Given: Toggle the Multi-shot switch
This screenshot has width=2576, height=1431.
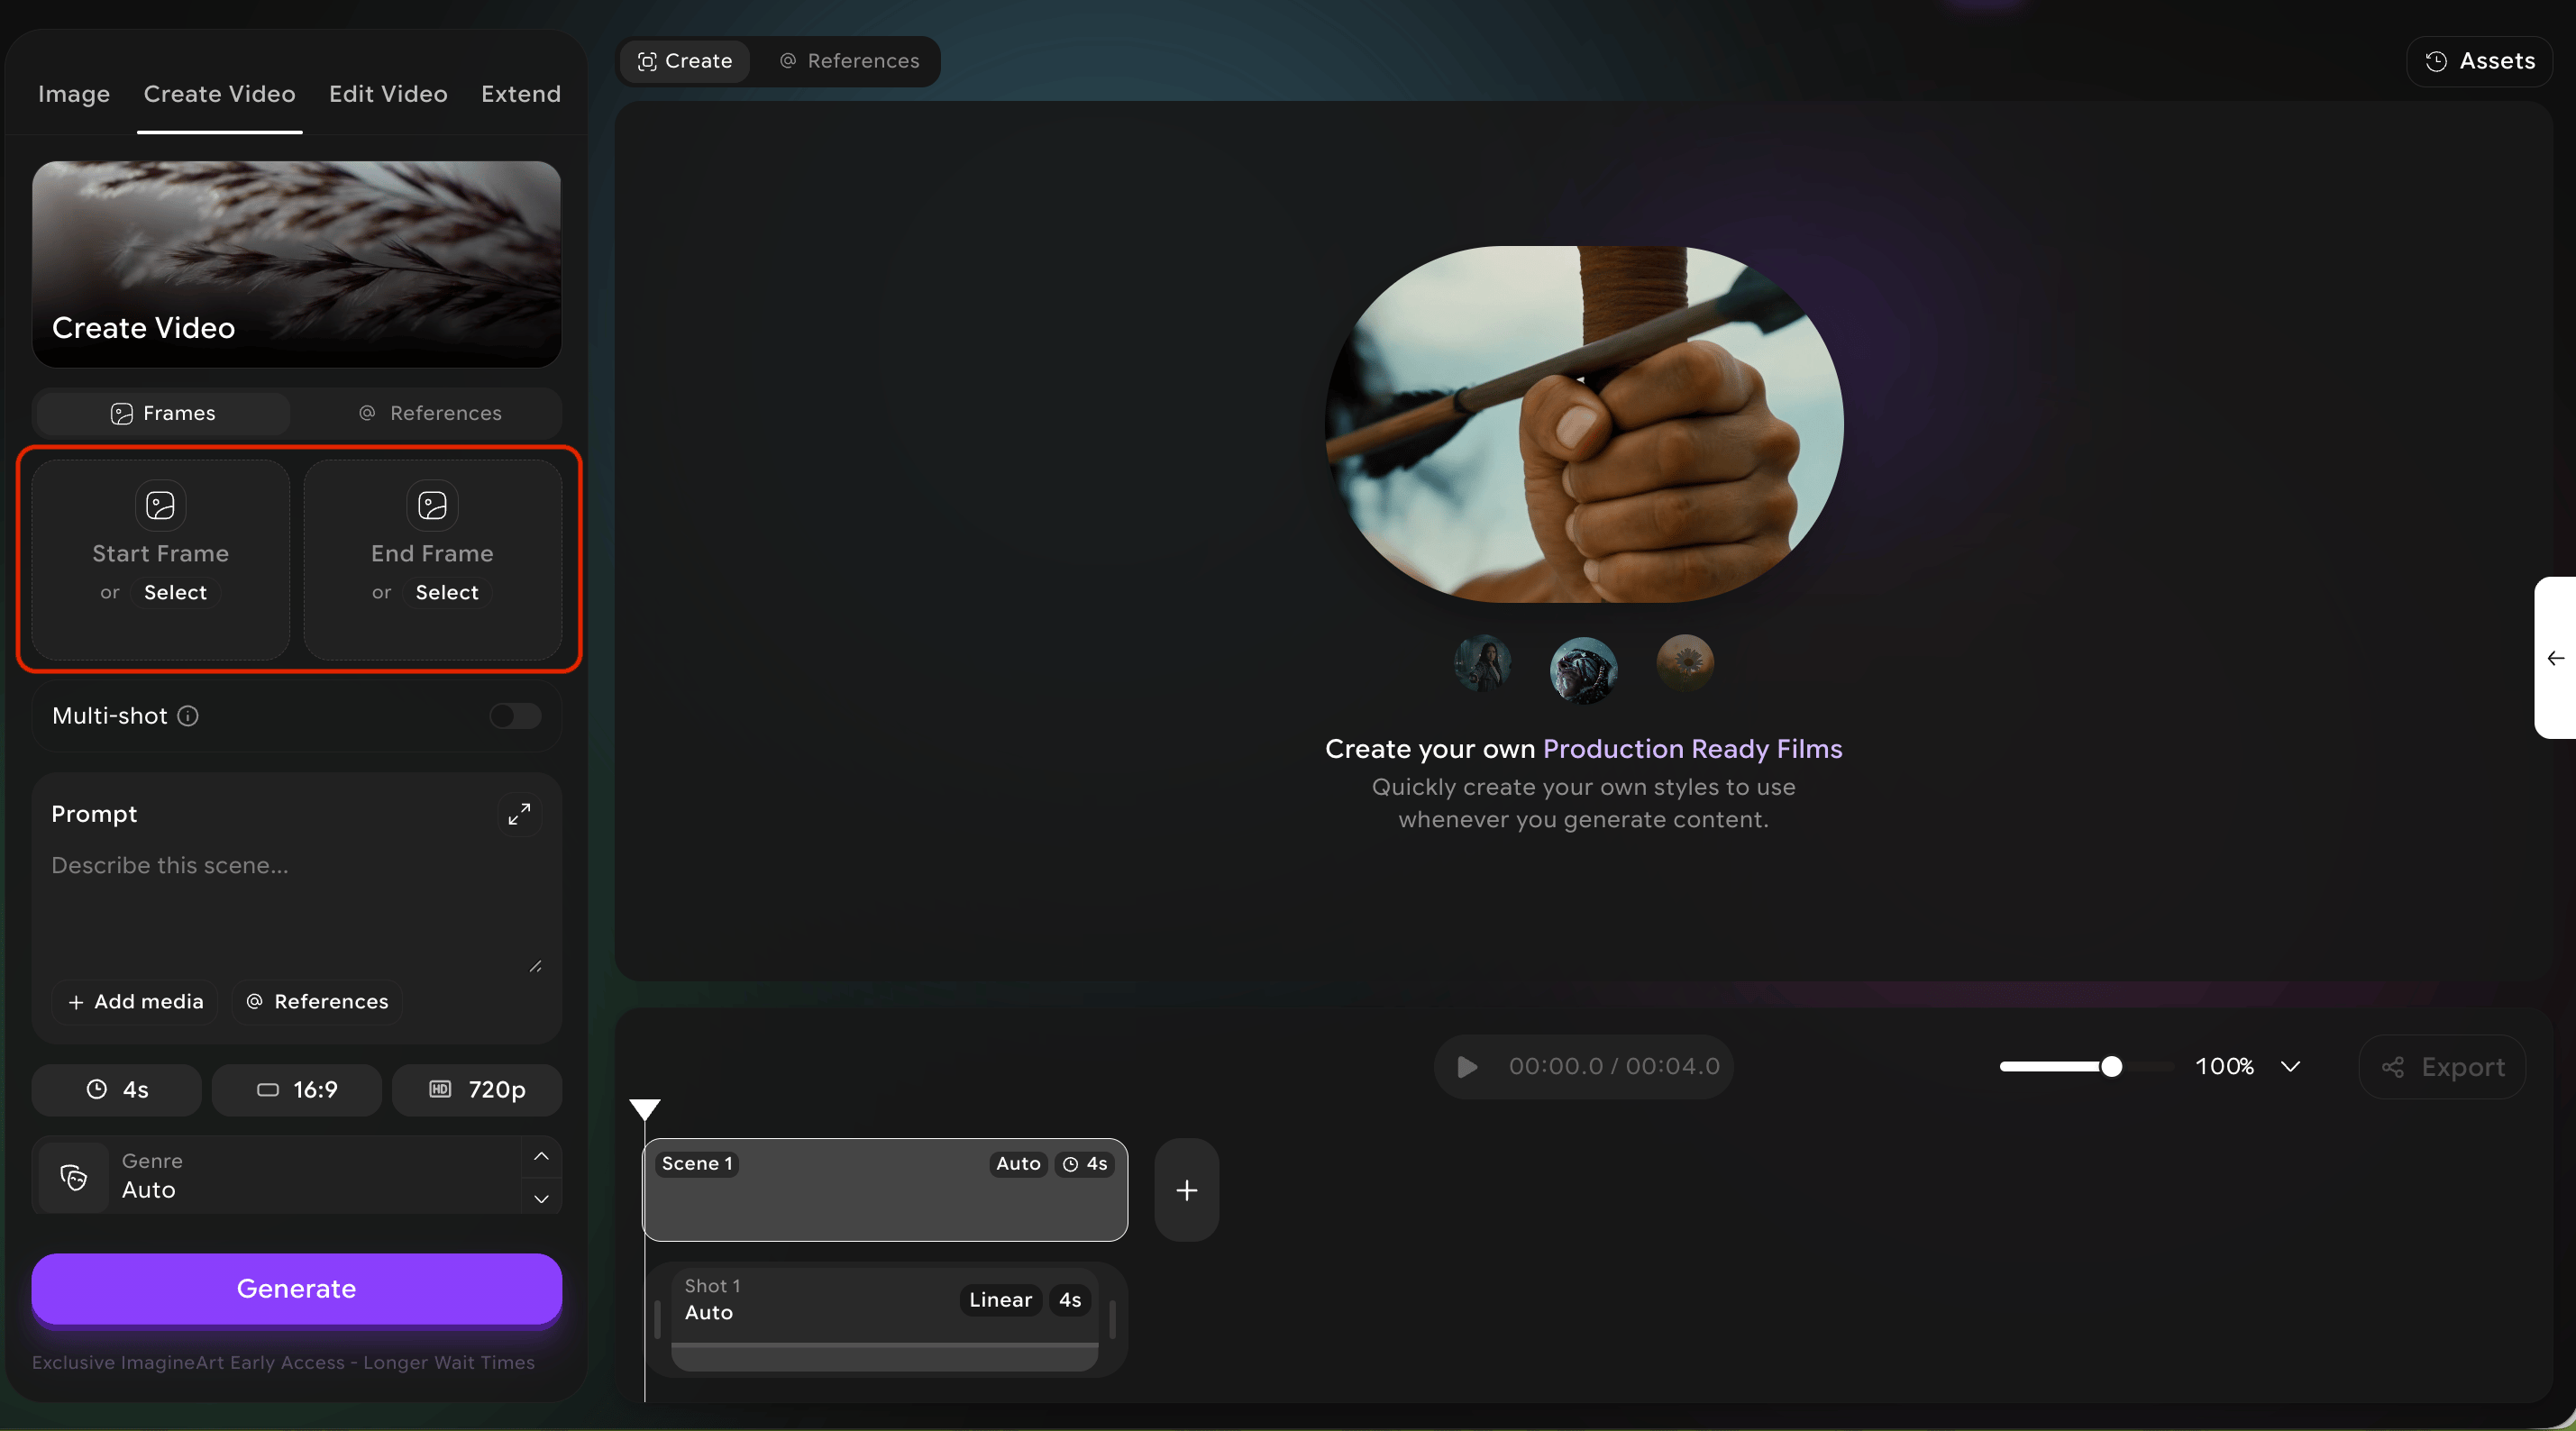Looking at the screenshot, I should tap(515, 716).
